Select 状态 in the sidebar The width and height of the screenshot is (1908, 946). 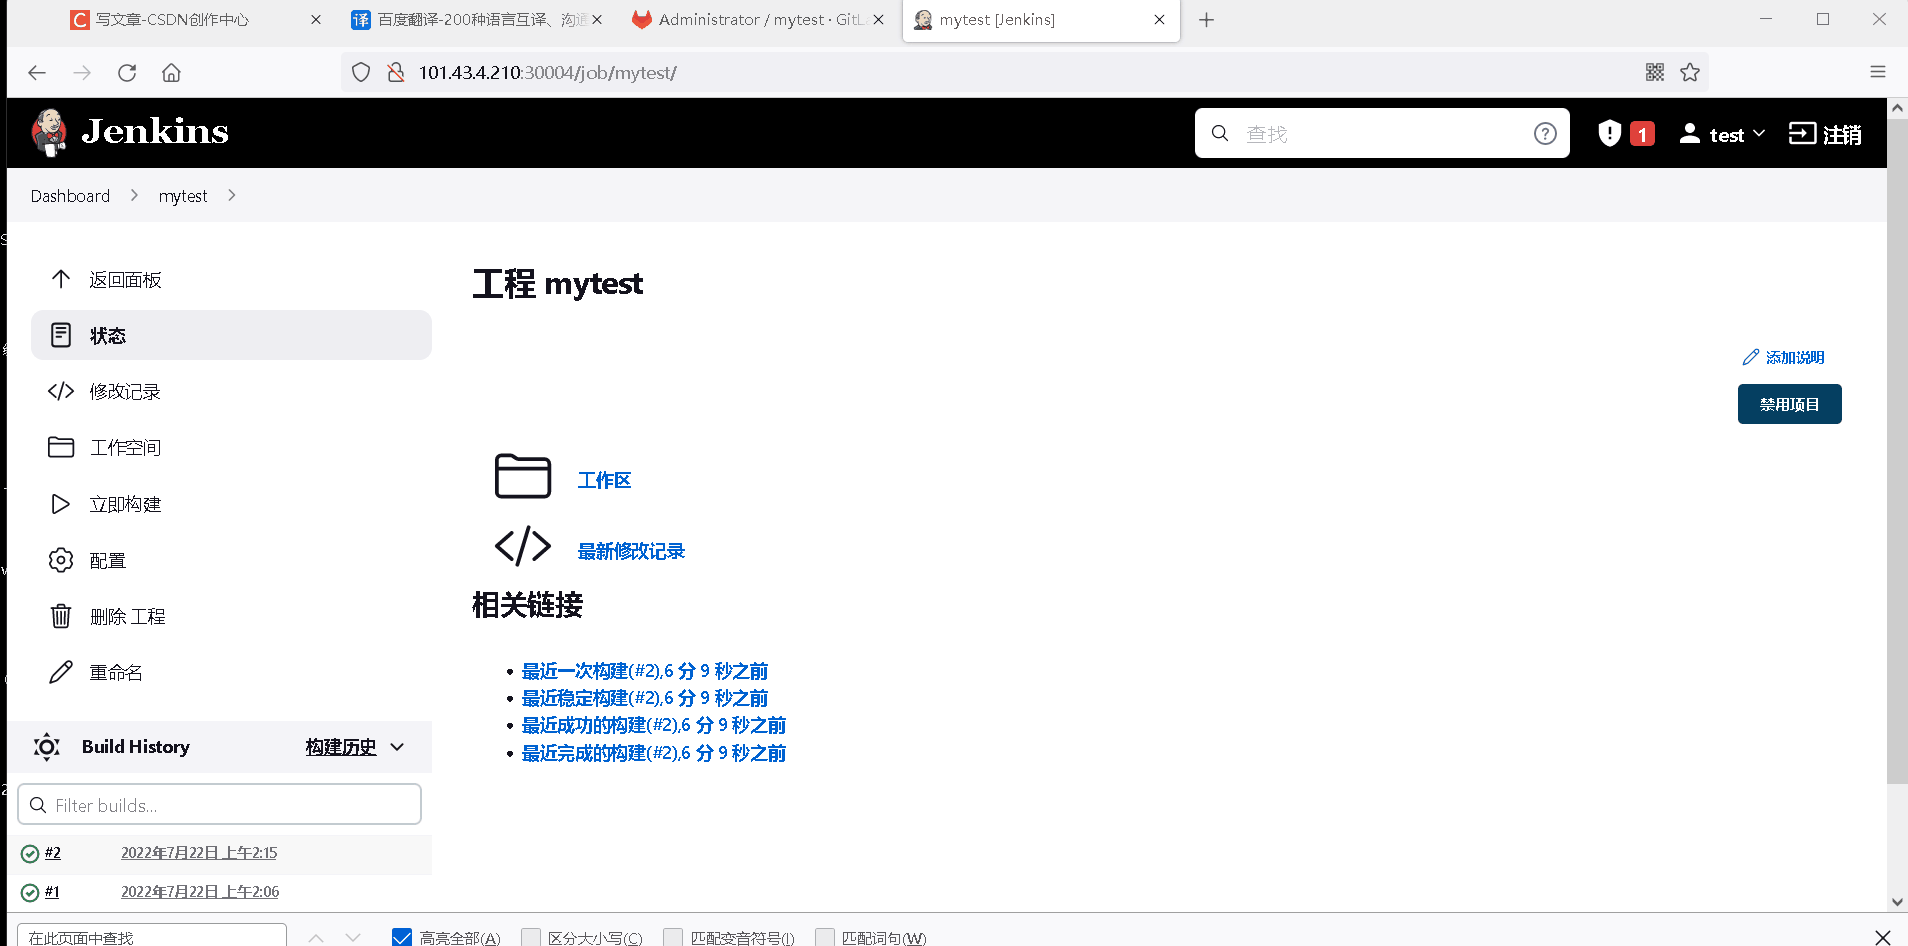[231, 335]
